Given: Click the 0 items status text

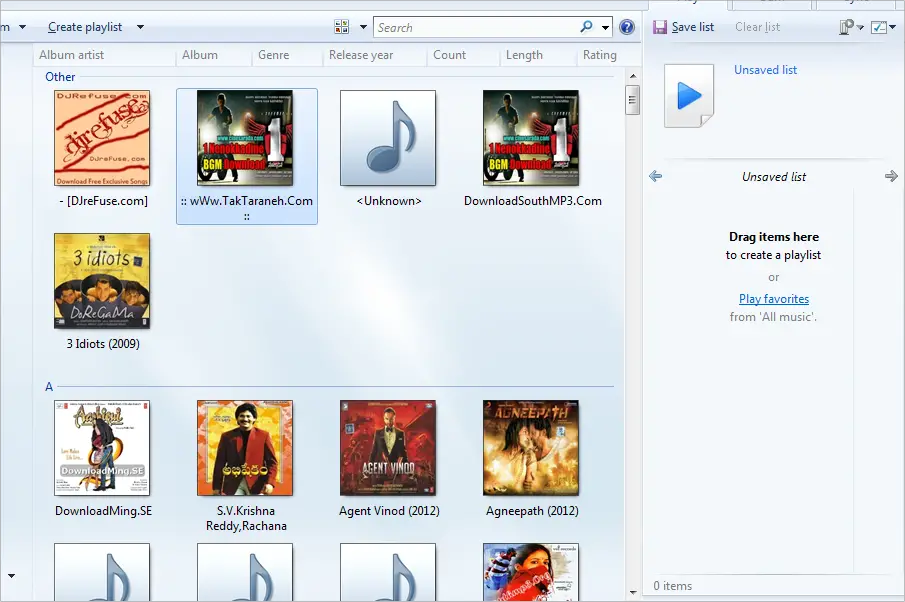Looking at the screenshot, I should 672,586.
